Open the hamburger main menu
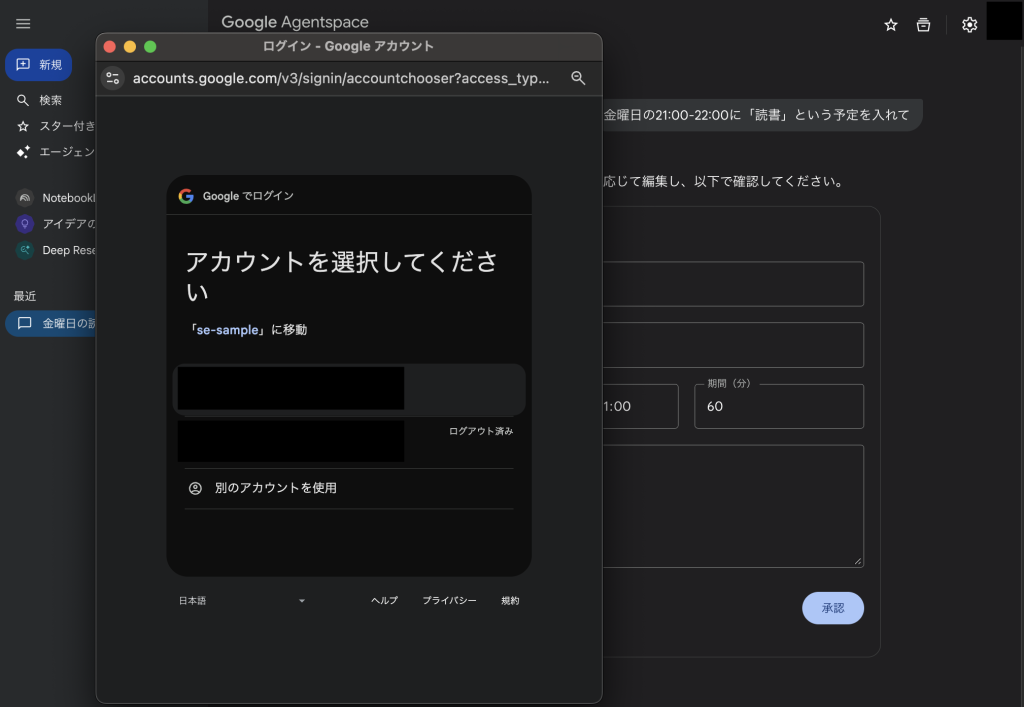The width and height of the screenshot is (1024, 707). click(x=23, y=24)
